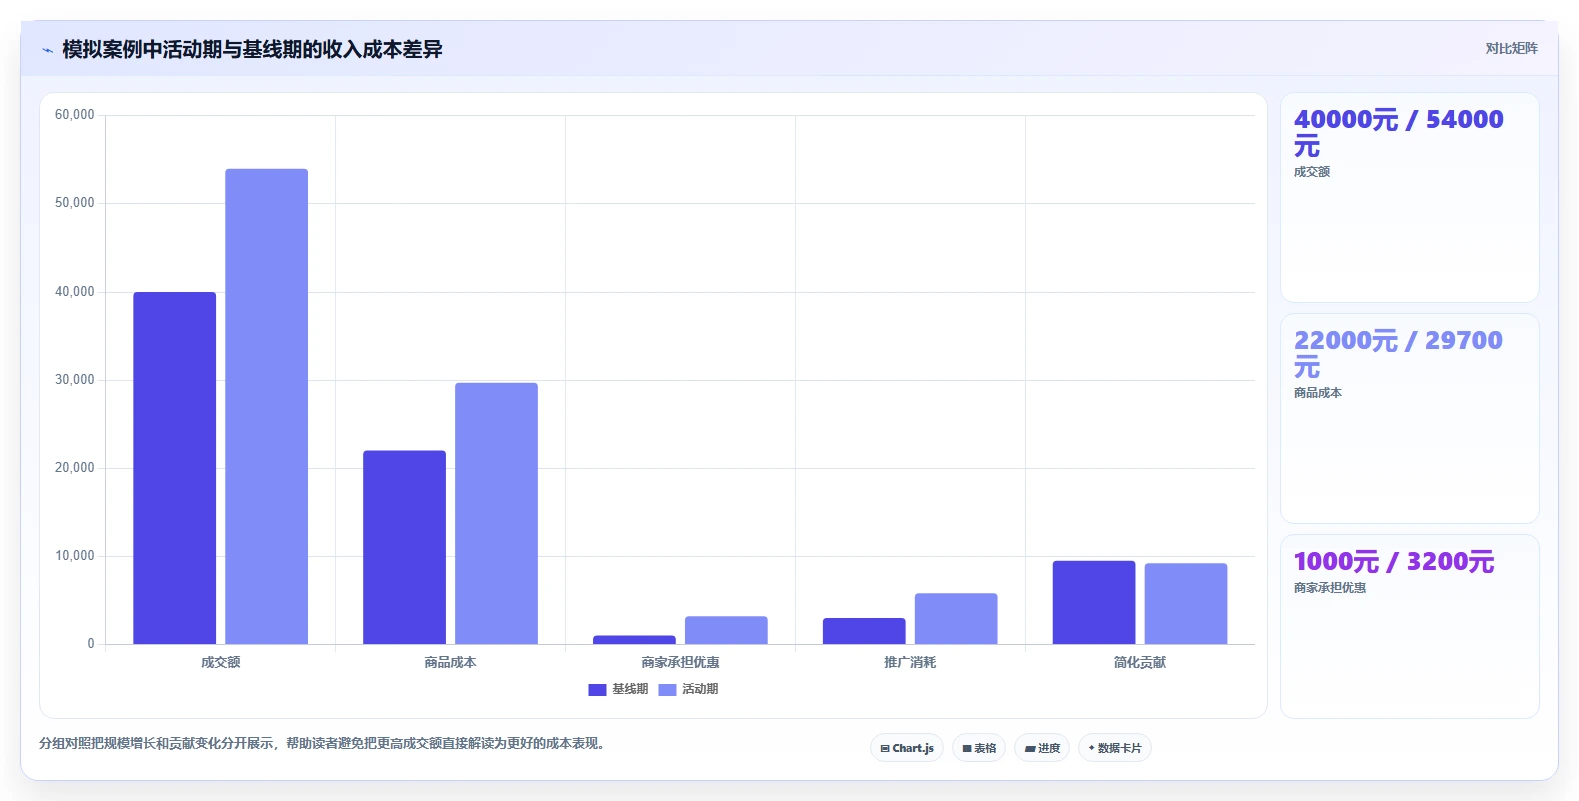Click the 推广消耗 x-axis label
1579x801 pixels.
[x=910, y=662]
